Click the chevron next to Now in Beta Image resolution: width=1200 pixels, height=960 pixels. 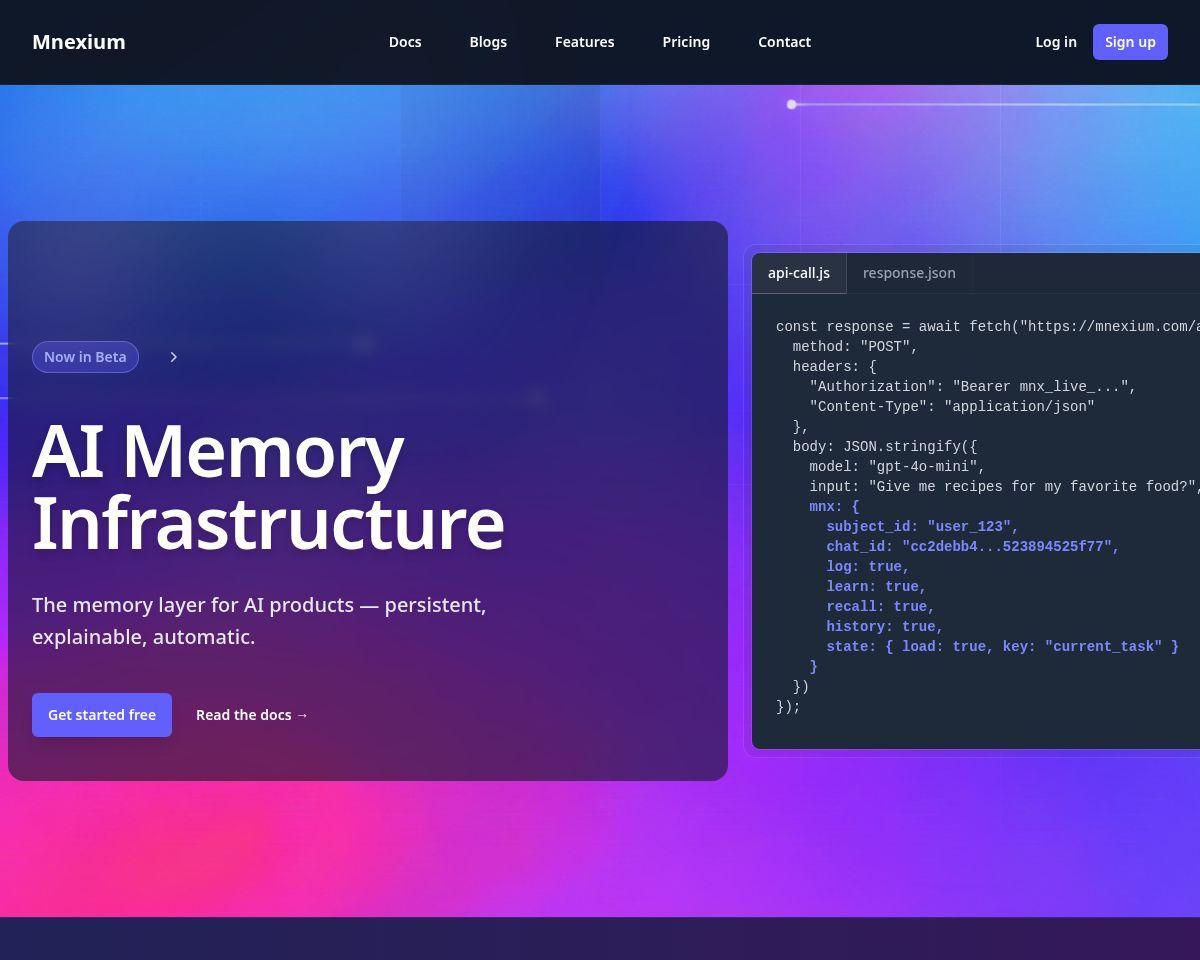pyautogui.click(x=173, y=357)
